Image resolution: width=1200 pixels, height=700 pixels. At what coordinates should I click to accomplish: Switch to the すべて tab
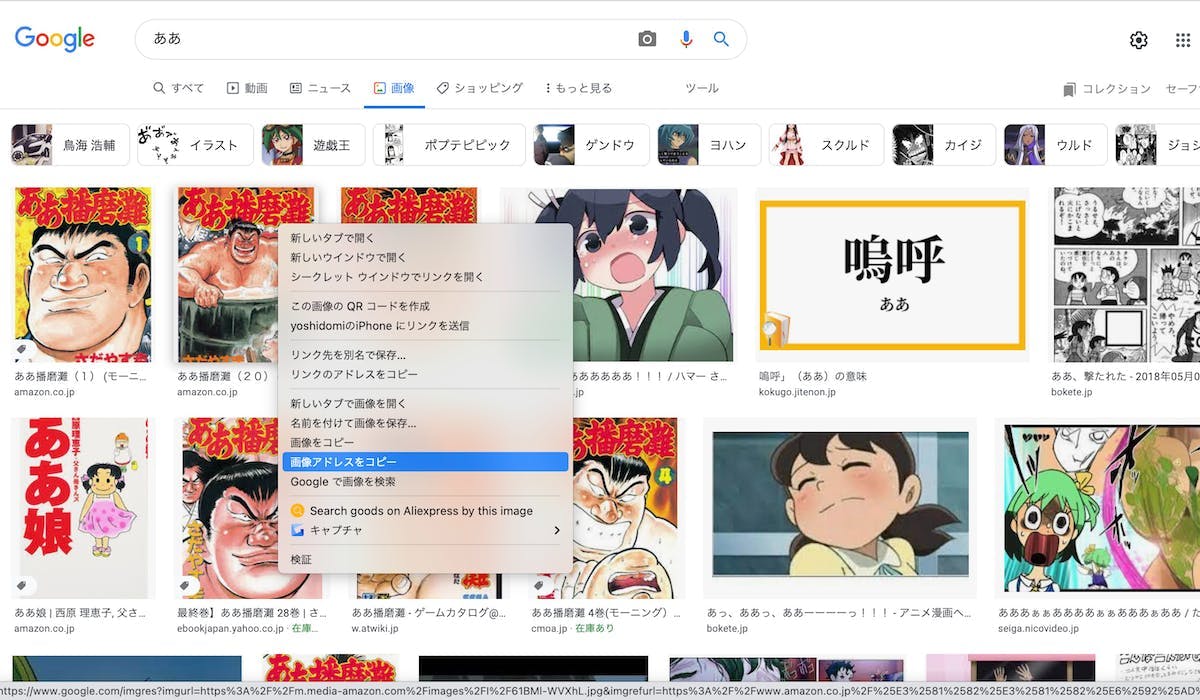coord(179,88)
